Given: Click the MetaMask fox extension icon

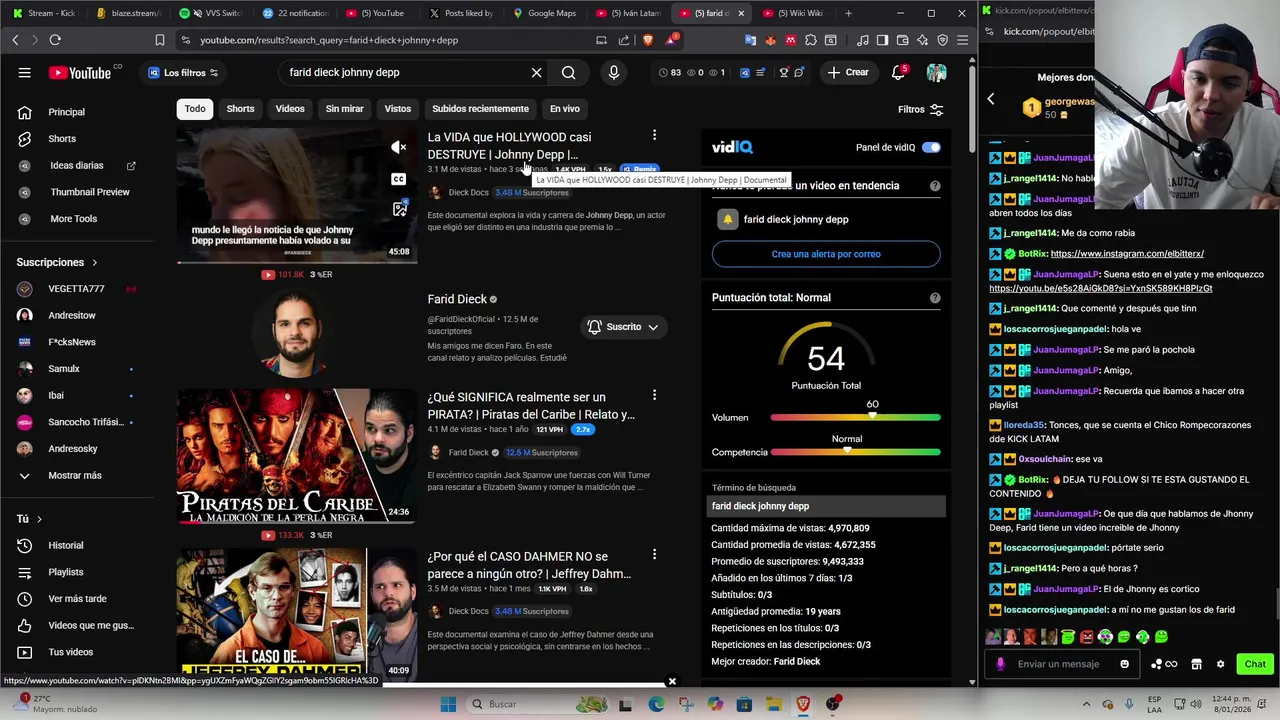Looking at the screenshot, I should coord(771,40).
